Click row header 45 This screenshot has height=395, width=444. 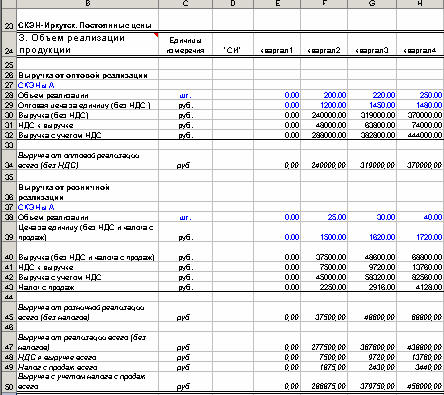pyautogui.click(x=9, y=312)
